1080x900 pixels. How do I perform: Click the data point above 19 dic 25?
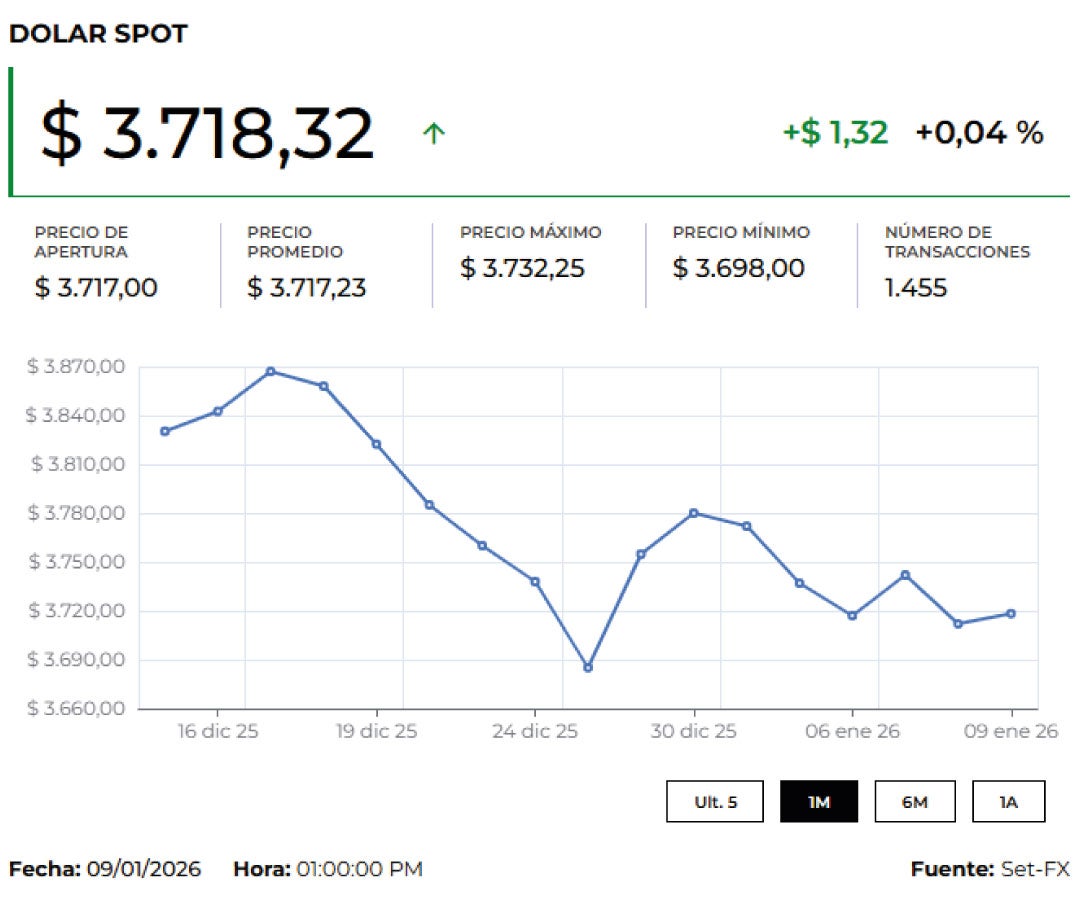tap(376, 444)
